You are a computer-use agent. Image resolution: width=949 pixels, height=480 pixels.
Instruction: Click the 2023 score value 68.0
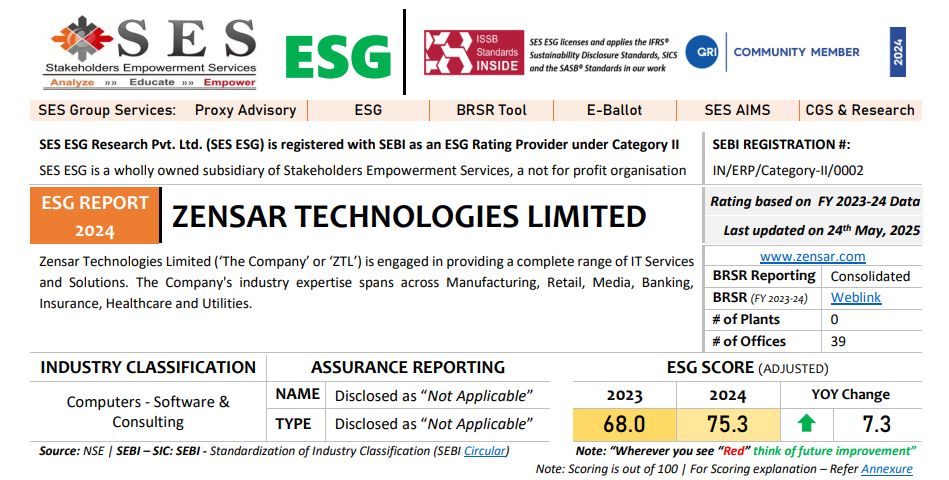point(624,424)
